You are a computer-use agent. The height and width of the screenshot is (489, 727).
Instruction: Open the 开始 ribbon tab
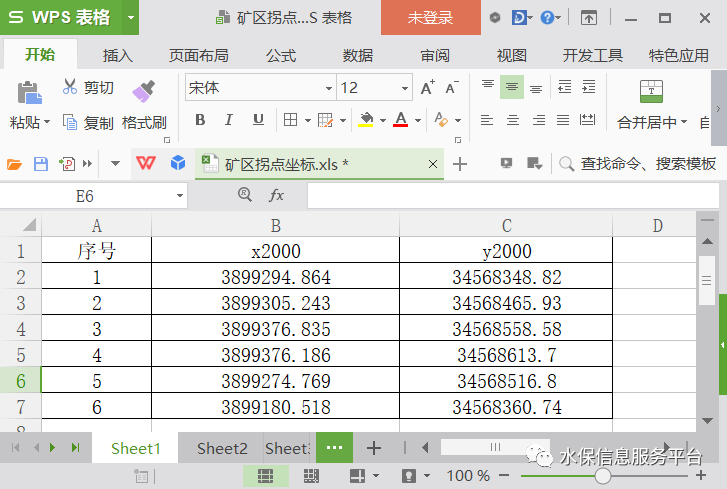coord(40,55)
